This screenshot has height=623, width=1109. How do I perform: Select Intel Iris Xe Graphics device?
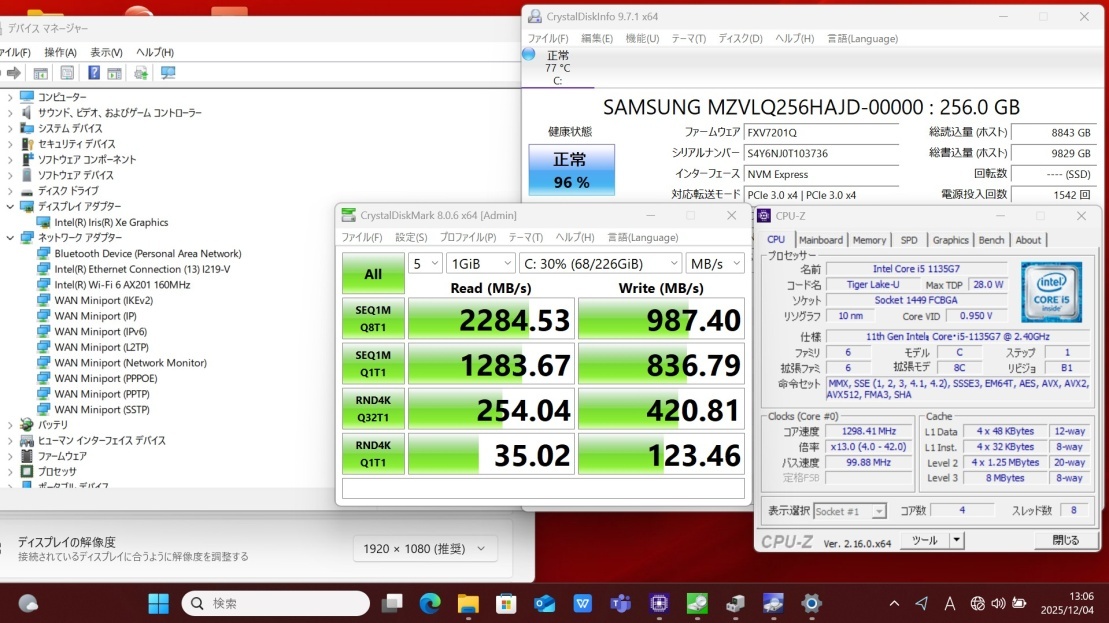(110, 222)
